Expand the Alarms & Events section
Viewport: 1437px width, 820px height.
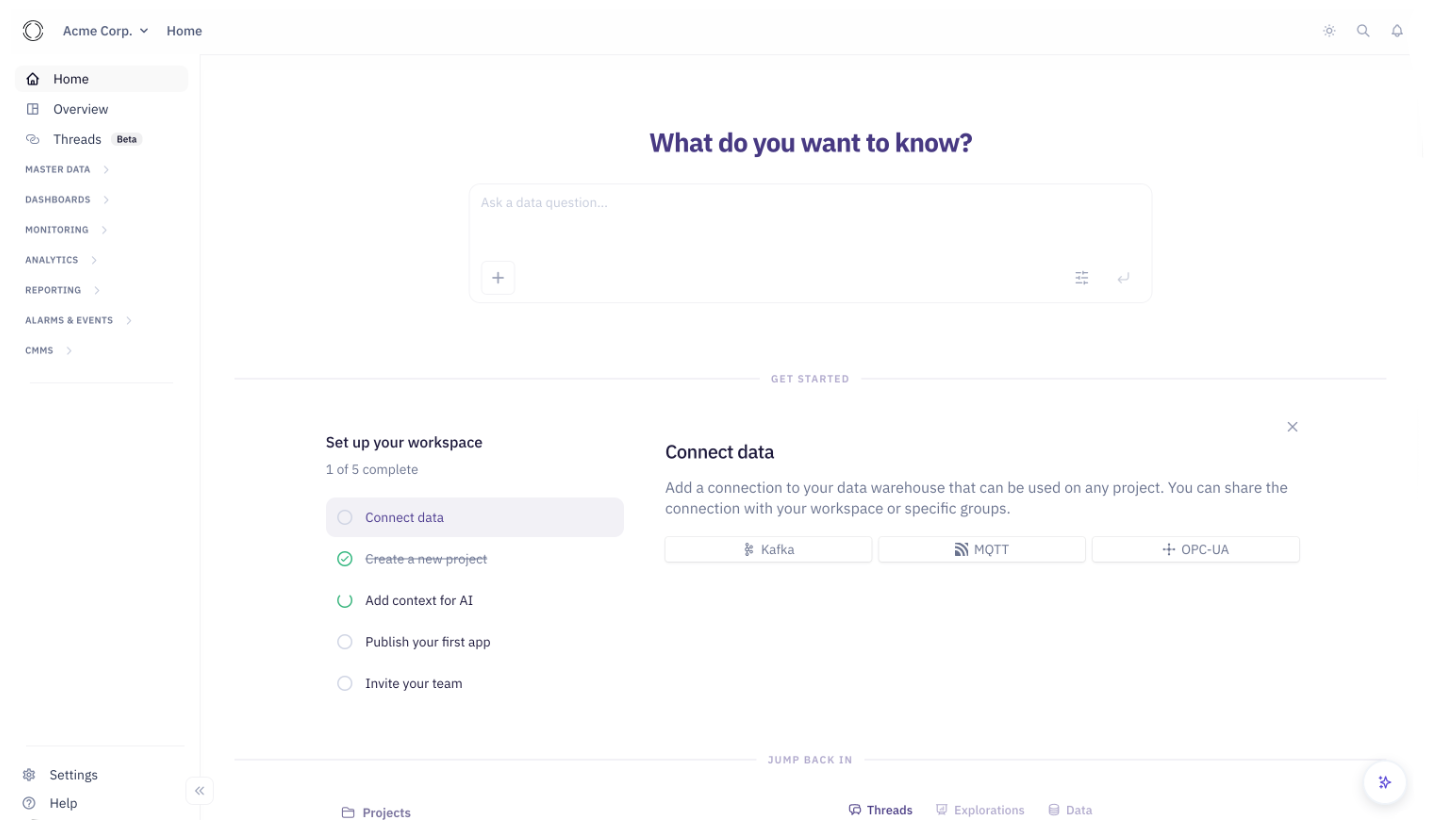point(78,321)
